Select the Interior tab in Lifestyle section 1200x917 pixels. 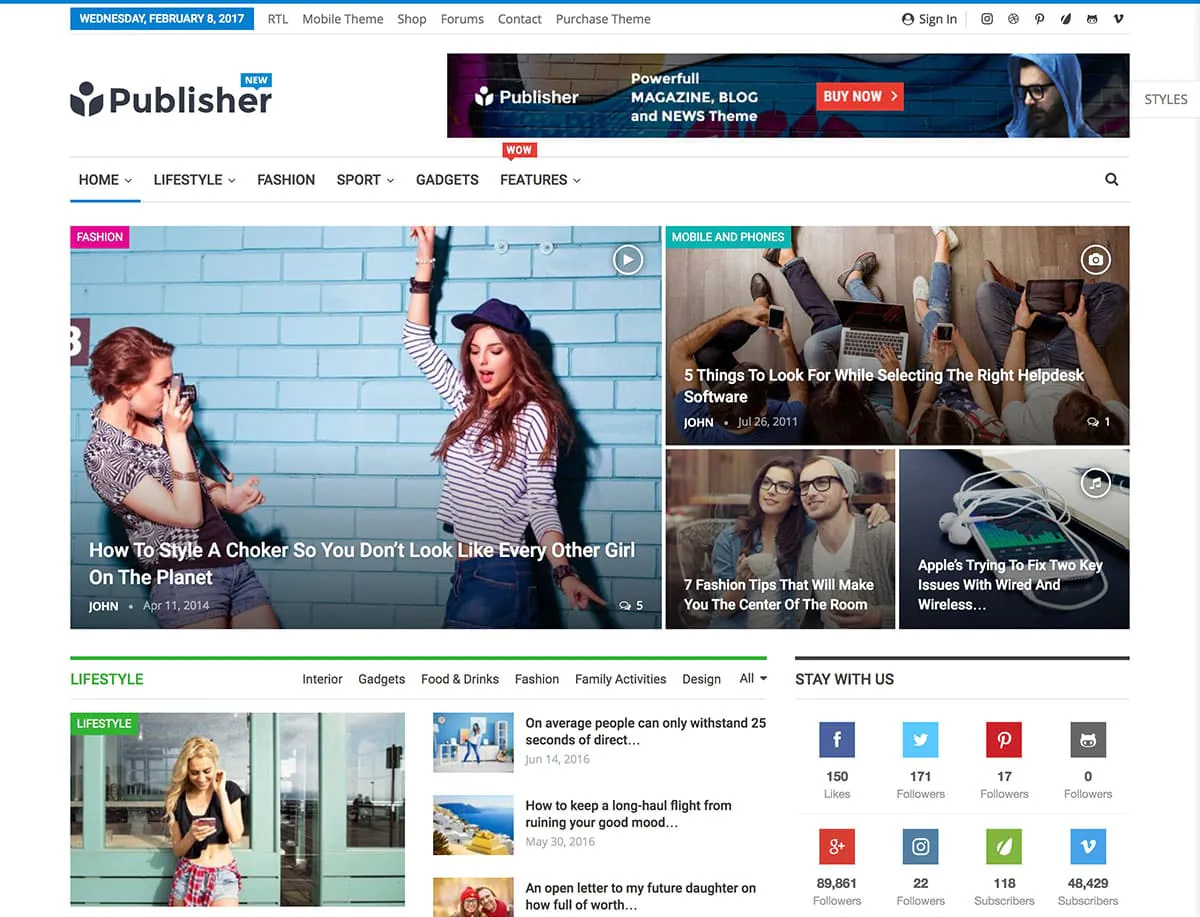tap(322, 679)
